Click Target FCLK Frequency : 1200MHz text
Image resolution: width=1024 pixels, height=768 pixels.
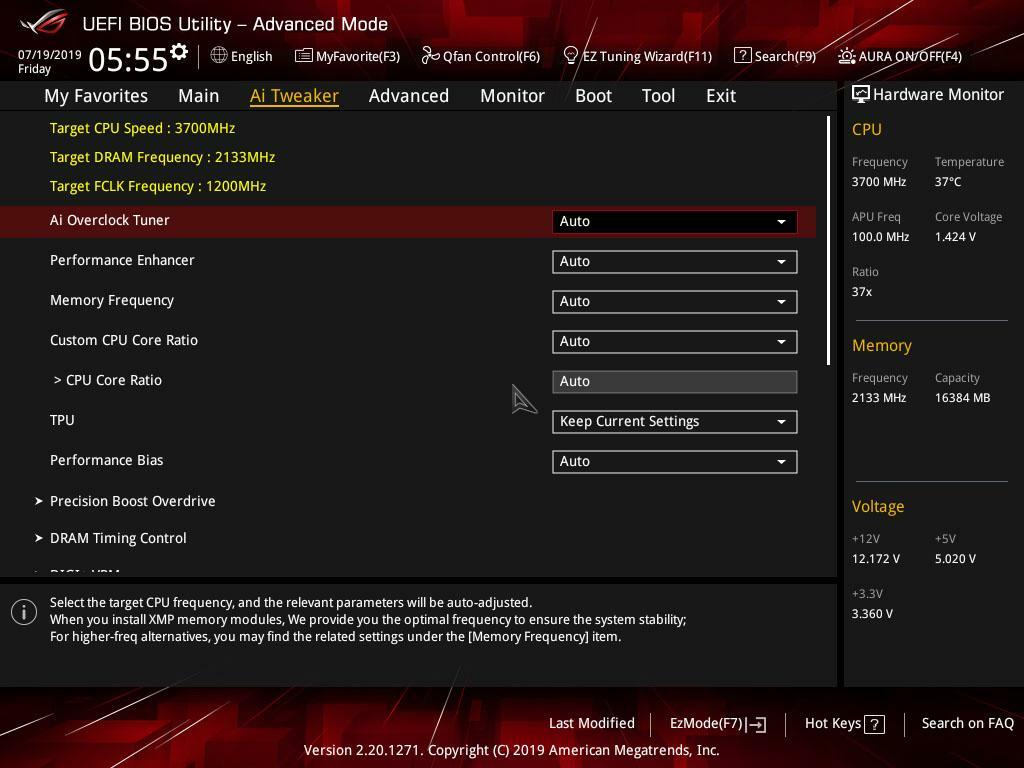click(158, 186)
